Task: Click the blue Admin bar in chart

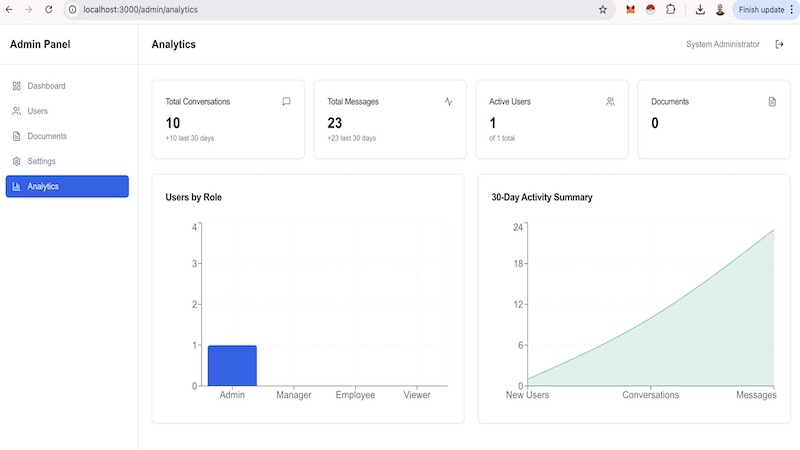Action: click(232, 365)
